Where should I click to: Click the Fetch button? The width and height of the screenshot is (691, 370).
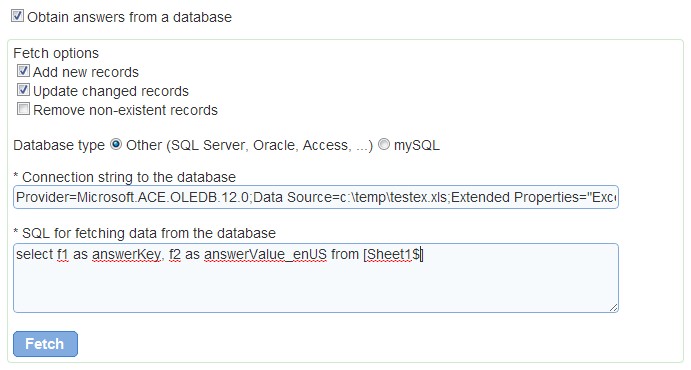[x=45, y=344]
